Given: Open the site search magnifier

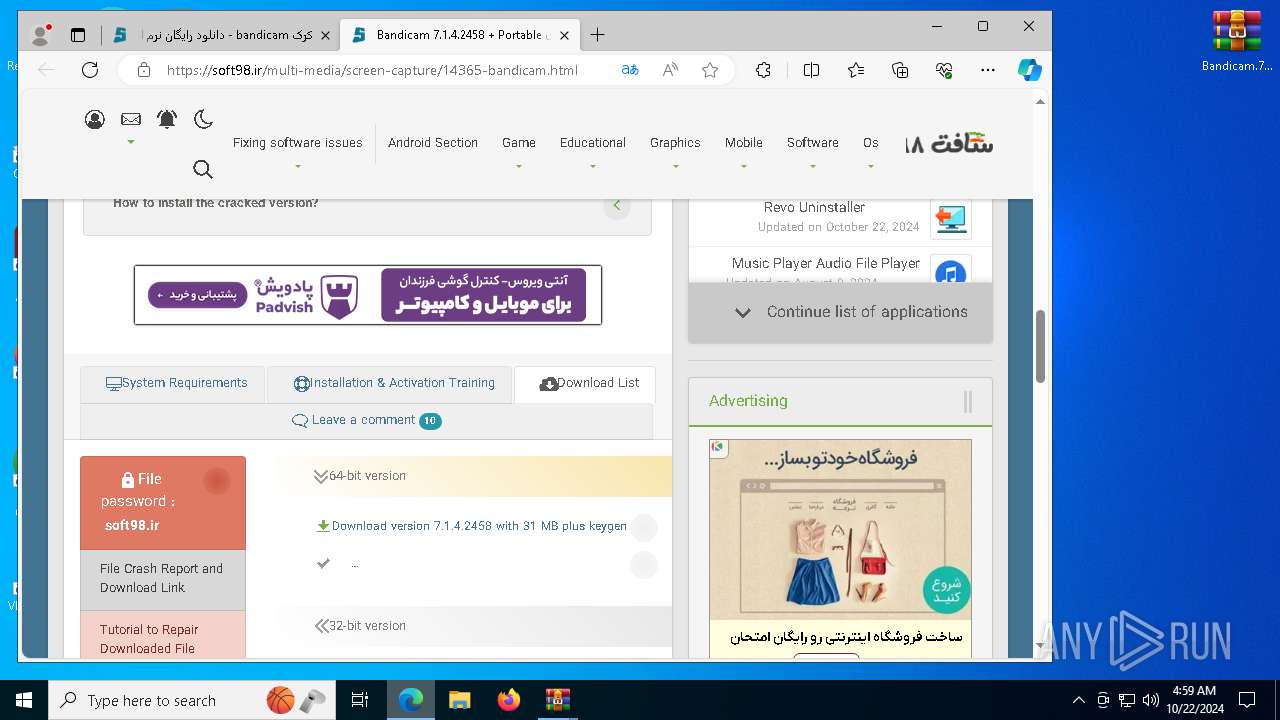Looking at the screenshot, I should point(203,169).
